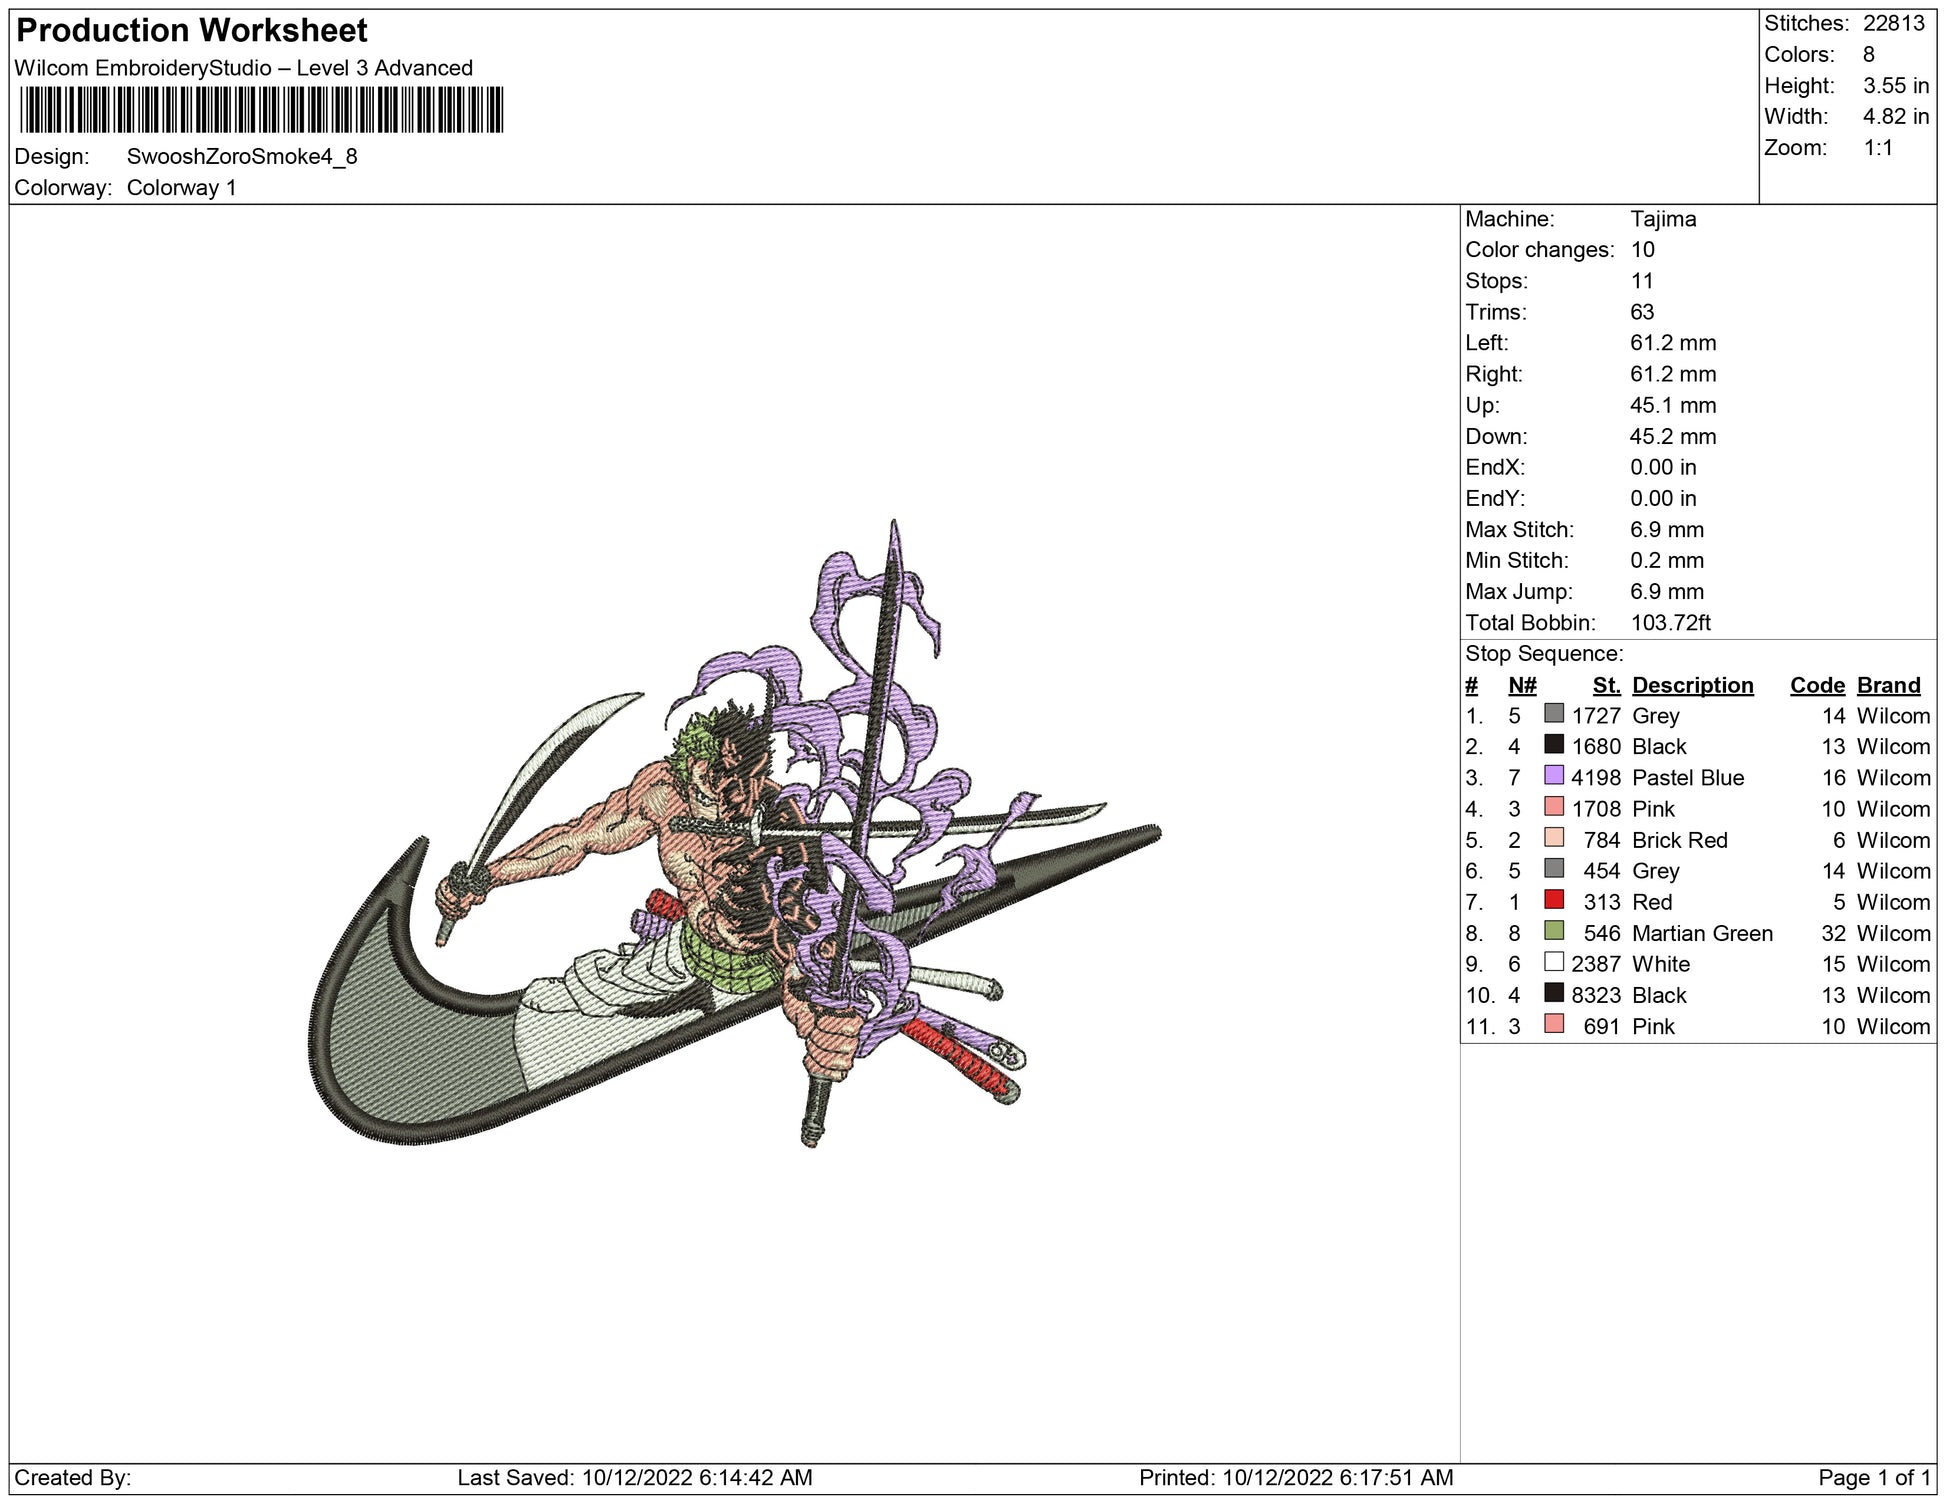The image size is (1946, 1497).
Task: Click the N# column header
Action: point(1521,685)
